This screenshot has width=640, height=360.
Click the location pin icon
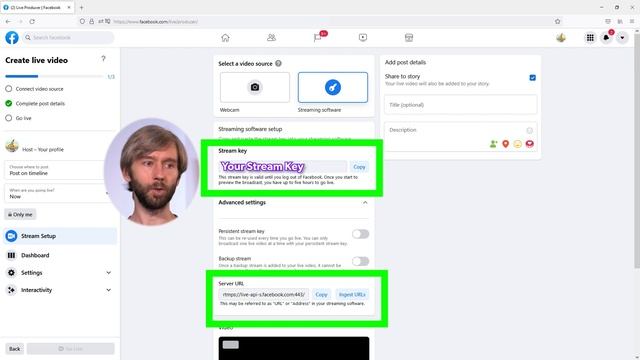click(506, 144)
